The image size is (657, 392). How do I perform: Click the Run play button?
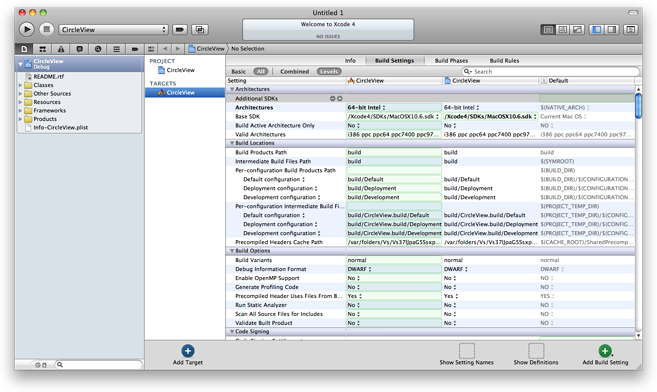(26, 29)
